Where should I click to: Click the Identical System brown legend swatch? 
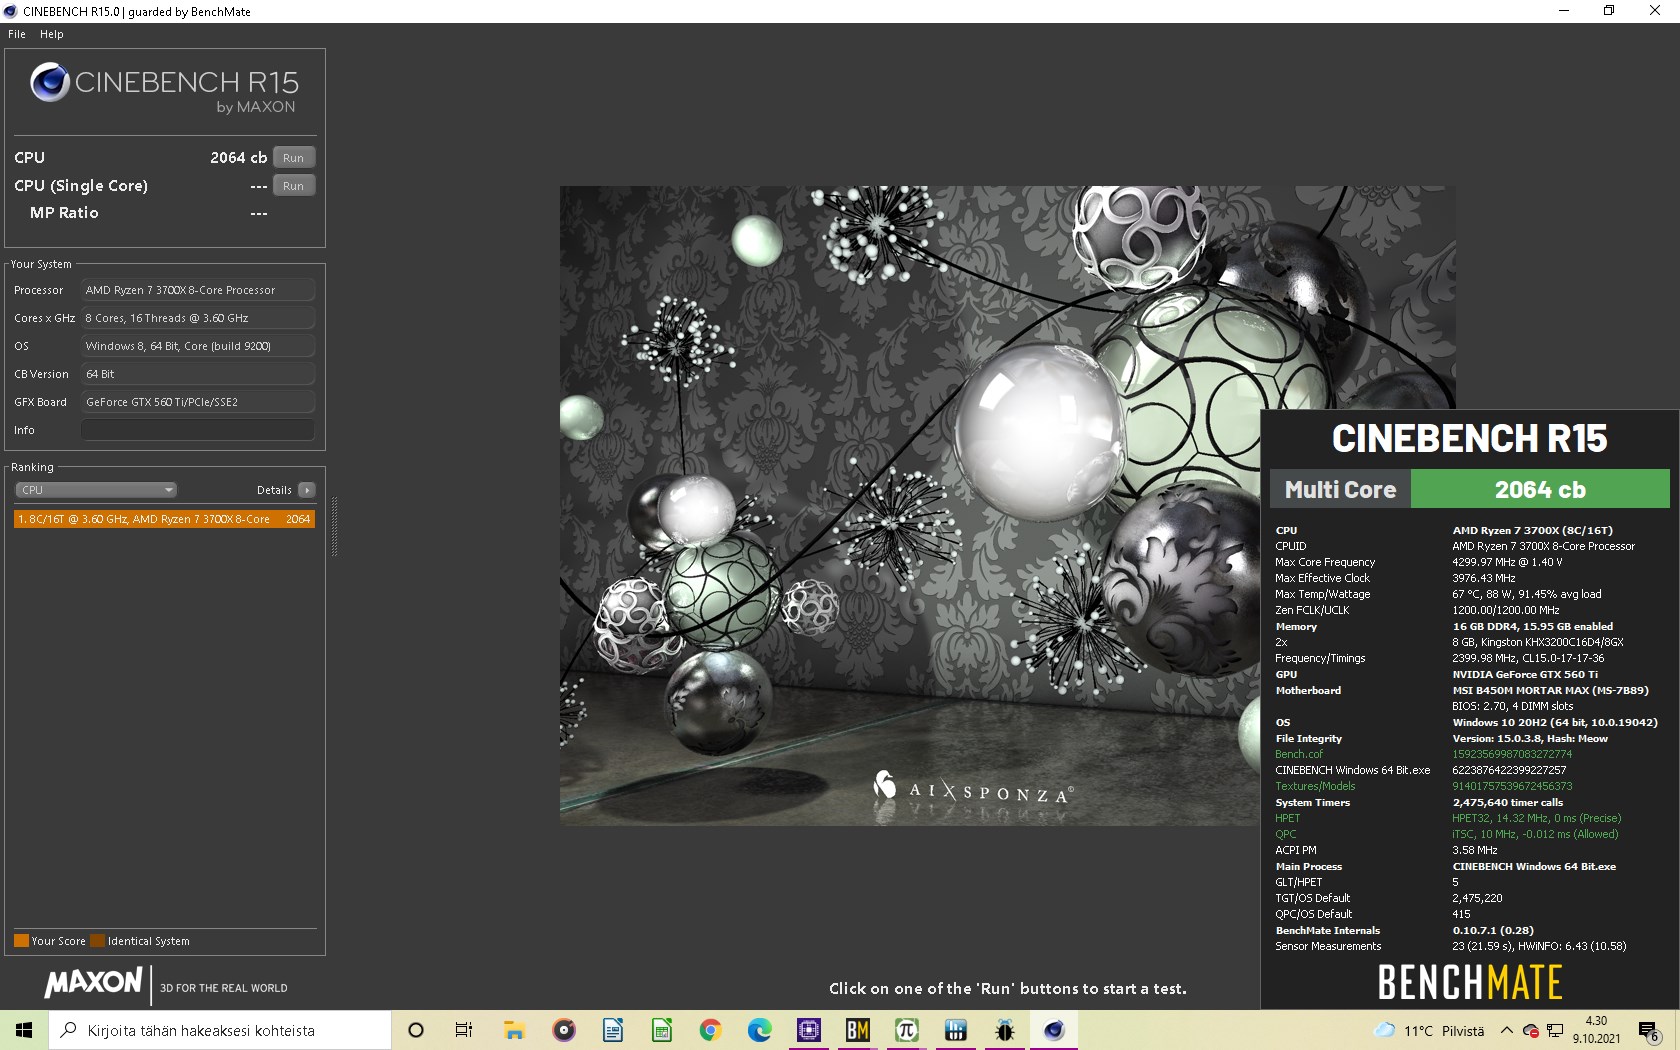(97, 941)
